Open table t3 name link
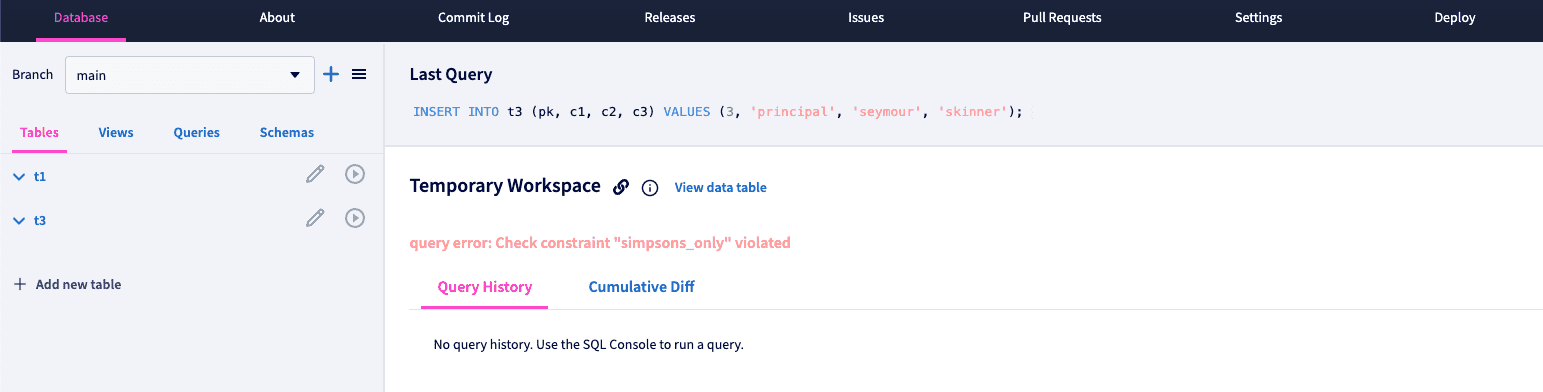The height and width of the screenshot is (392, 1543). coord(40,220)
